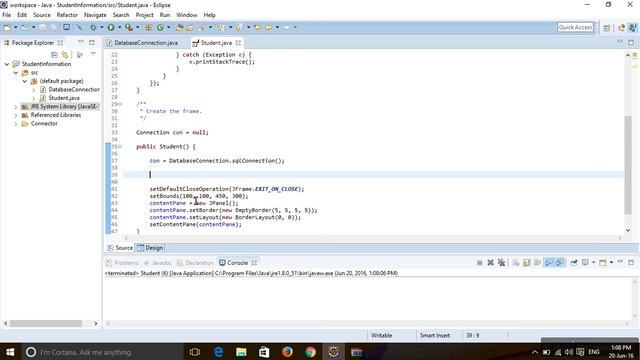
Task: Click the Open Perspective icon
Action: point(607,27)
